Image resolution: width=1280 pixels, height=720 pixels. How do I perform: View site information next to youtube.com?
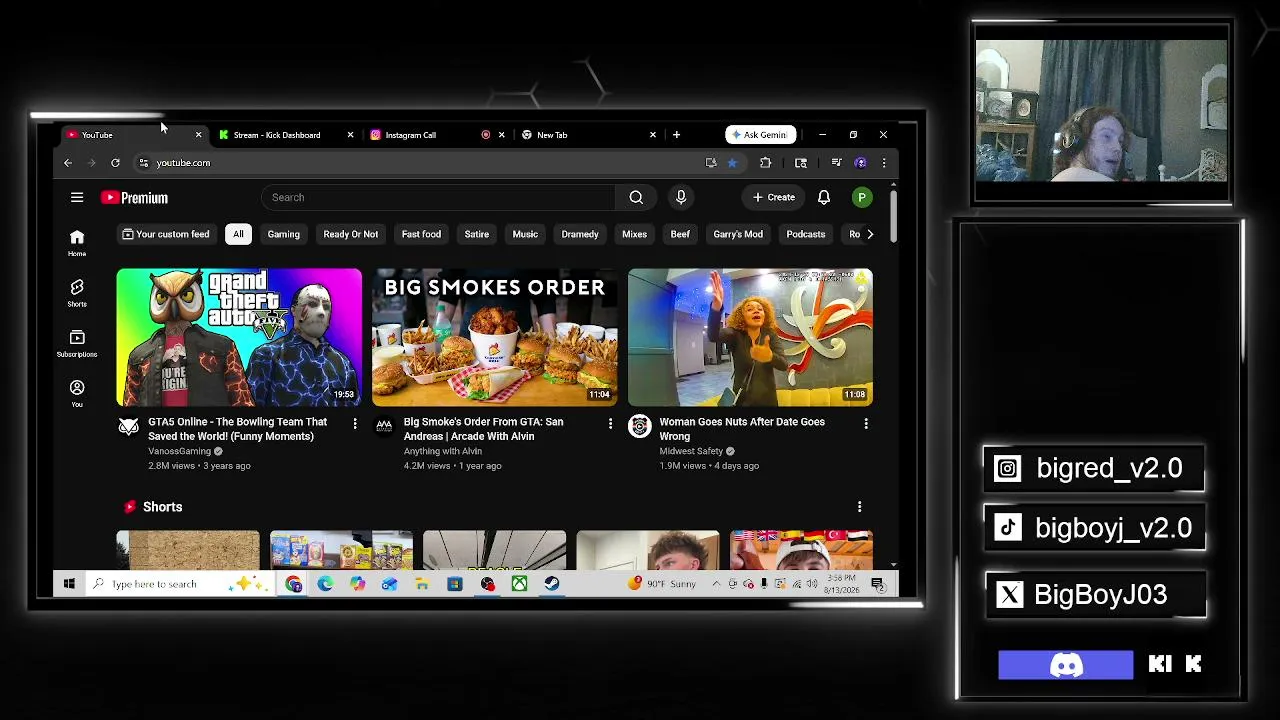pyautogui.click(x=144, y=163)
